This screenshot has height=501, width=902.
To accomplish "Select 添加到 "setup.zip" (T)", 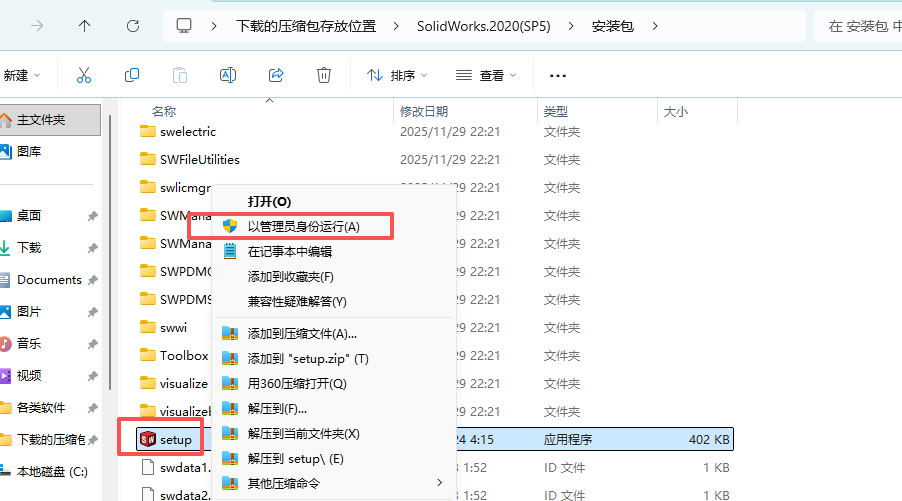I will click(308, 358).
